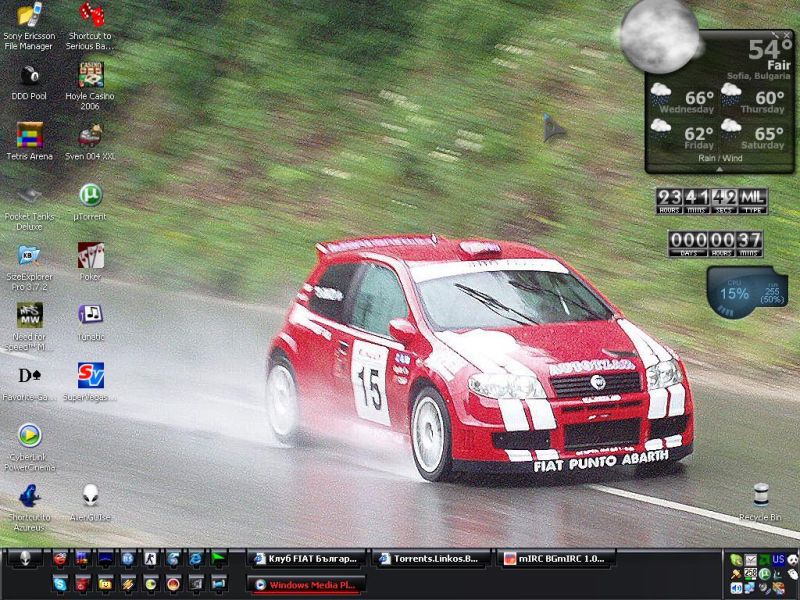Click the US language indicator in tray
The height and width of the screenshot is (600, 800).
click(x=778, y=560)
